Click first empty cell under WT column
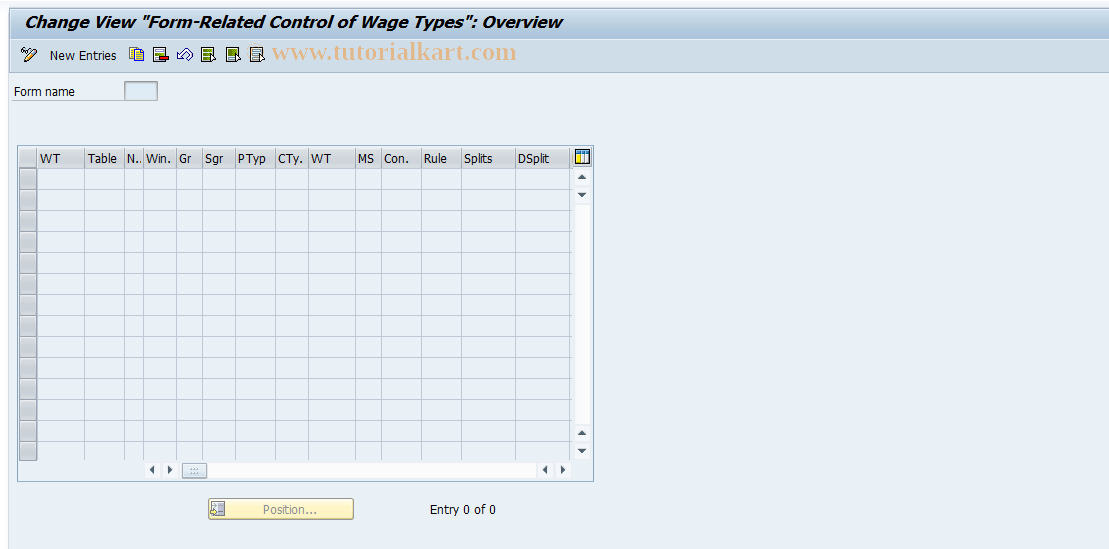The image size is (1109, 549). point(61,179)
